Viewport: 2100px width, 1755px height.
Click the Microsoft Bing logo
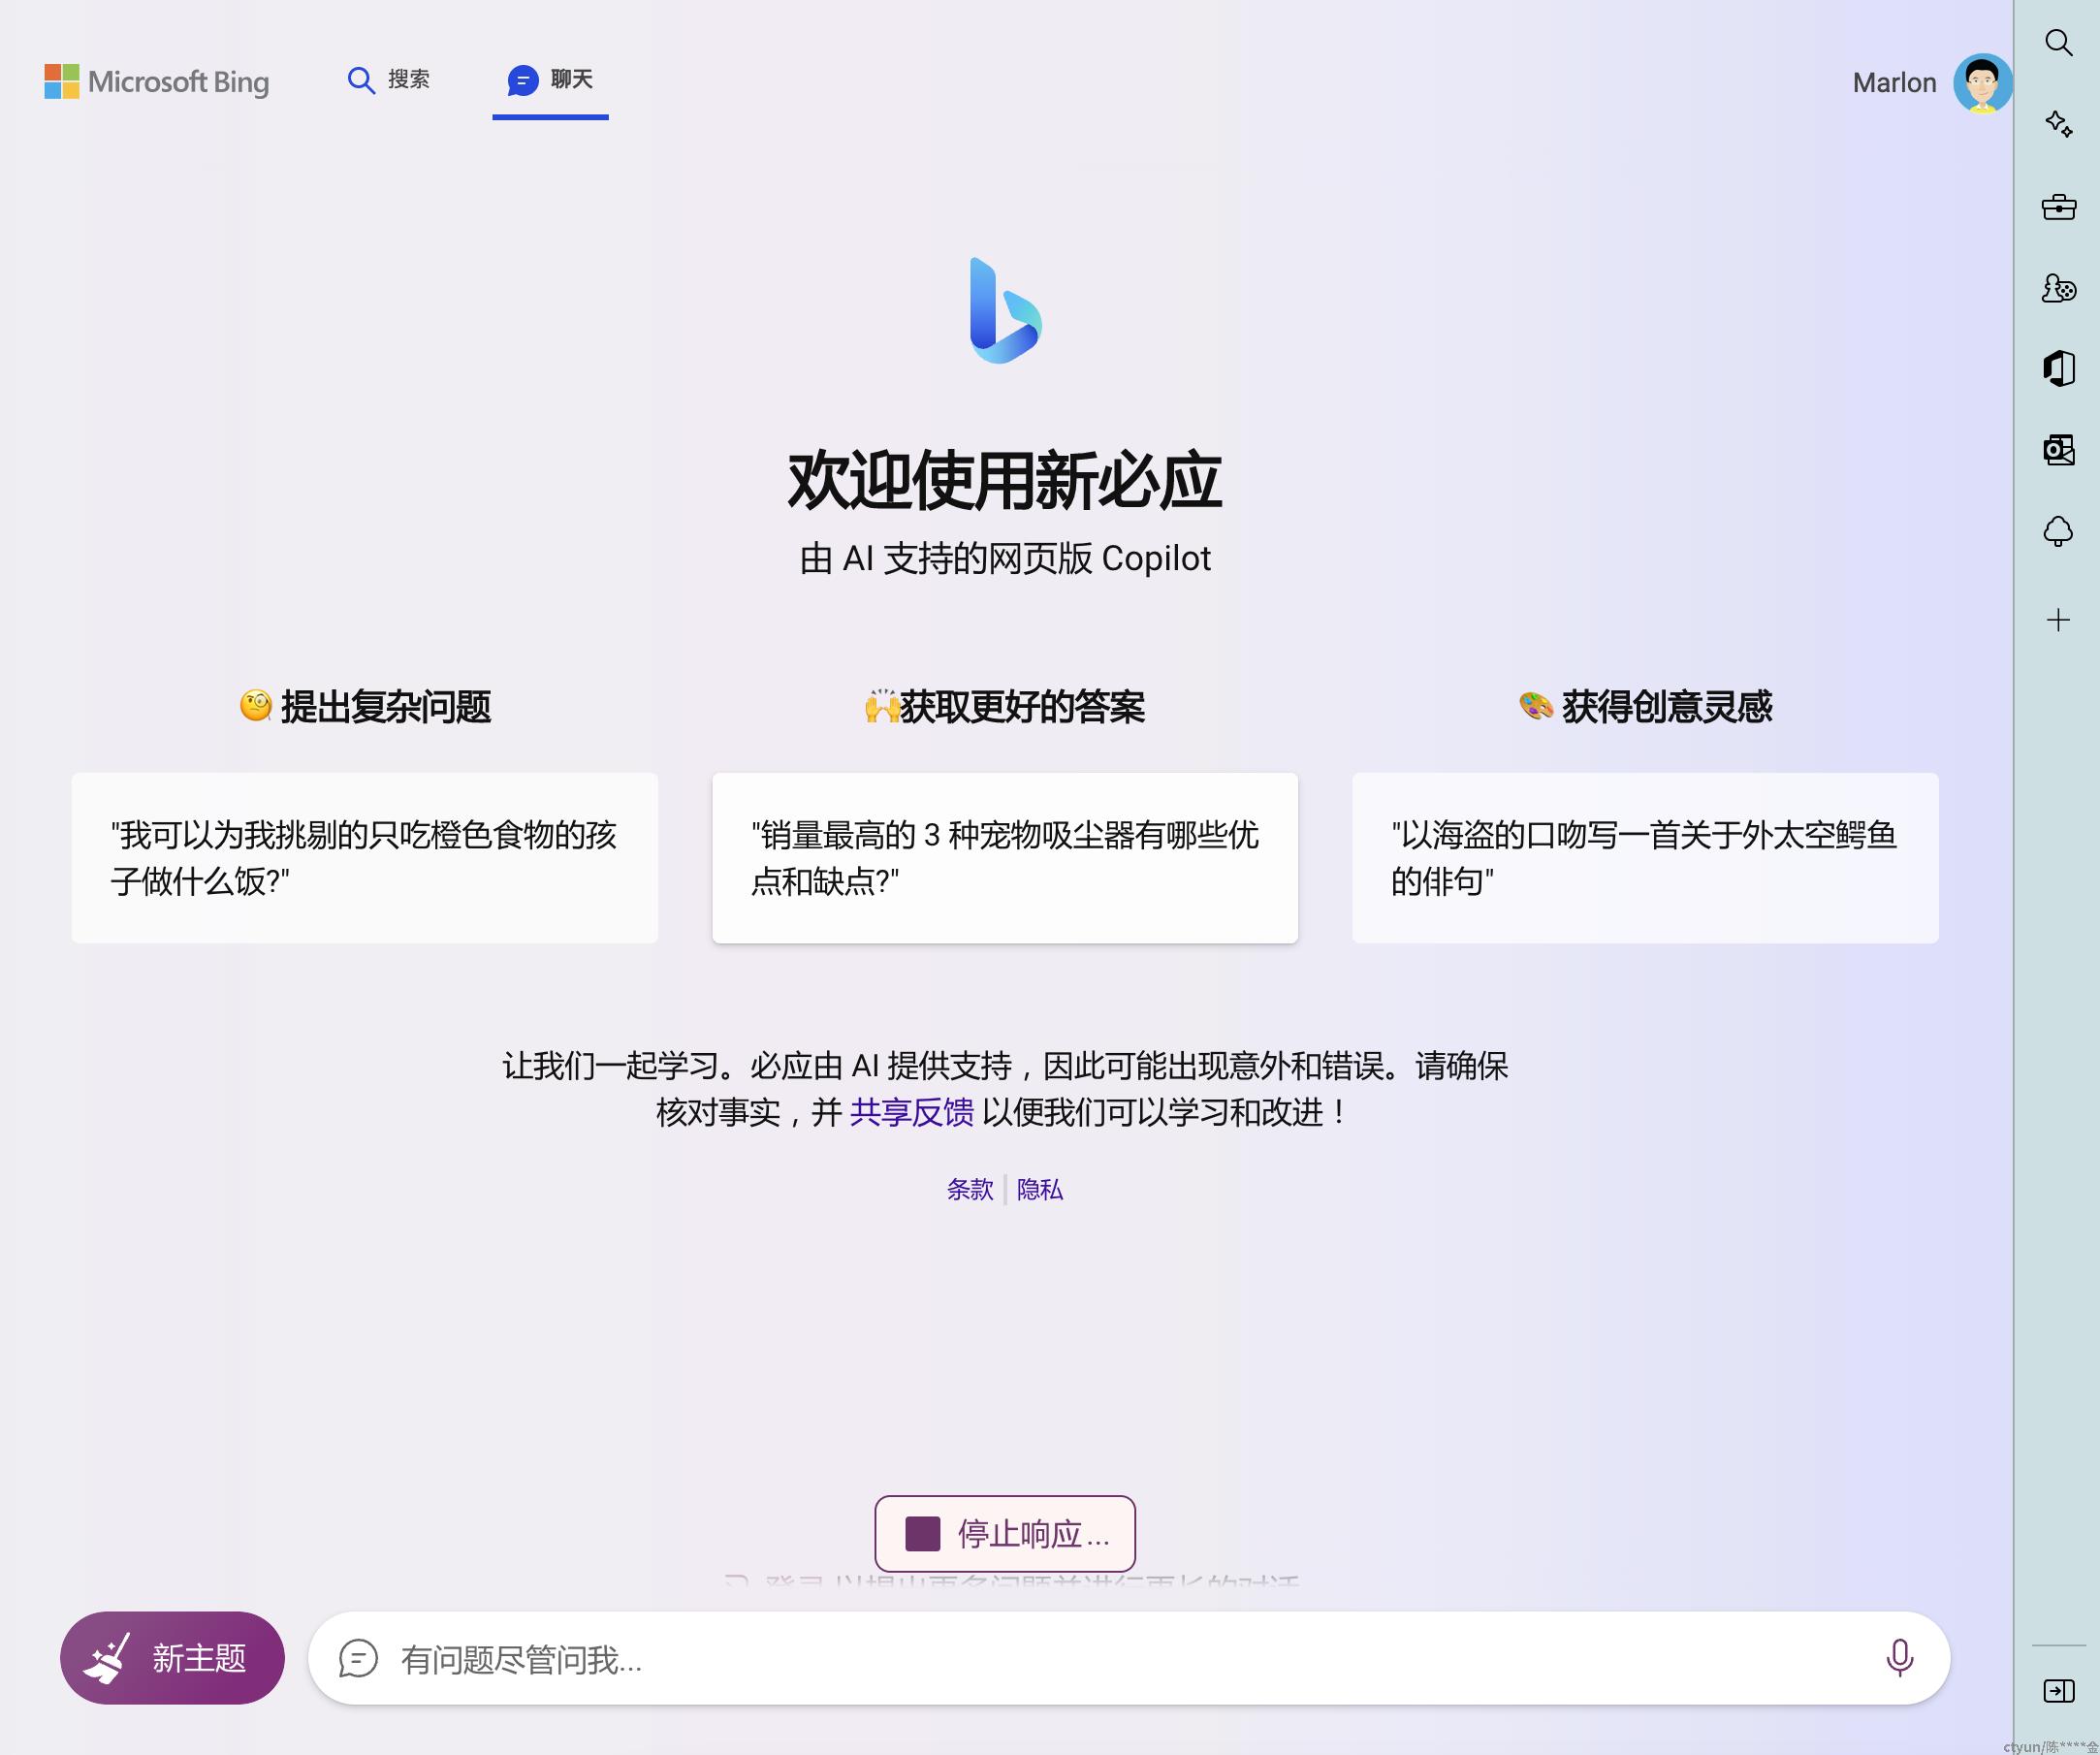(157, 81)
